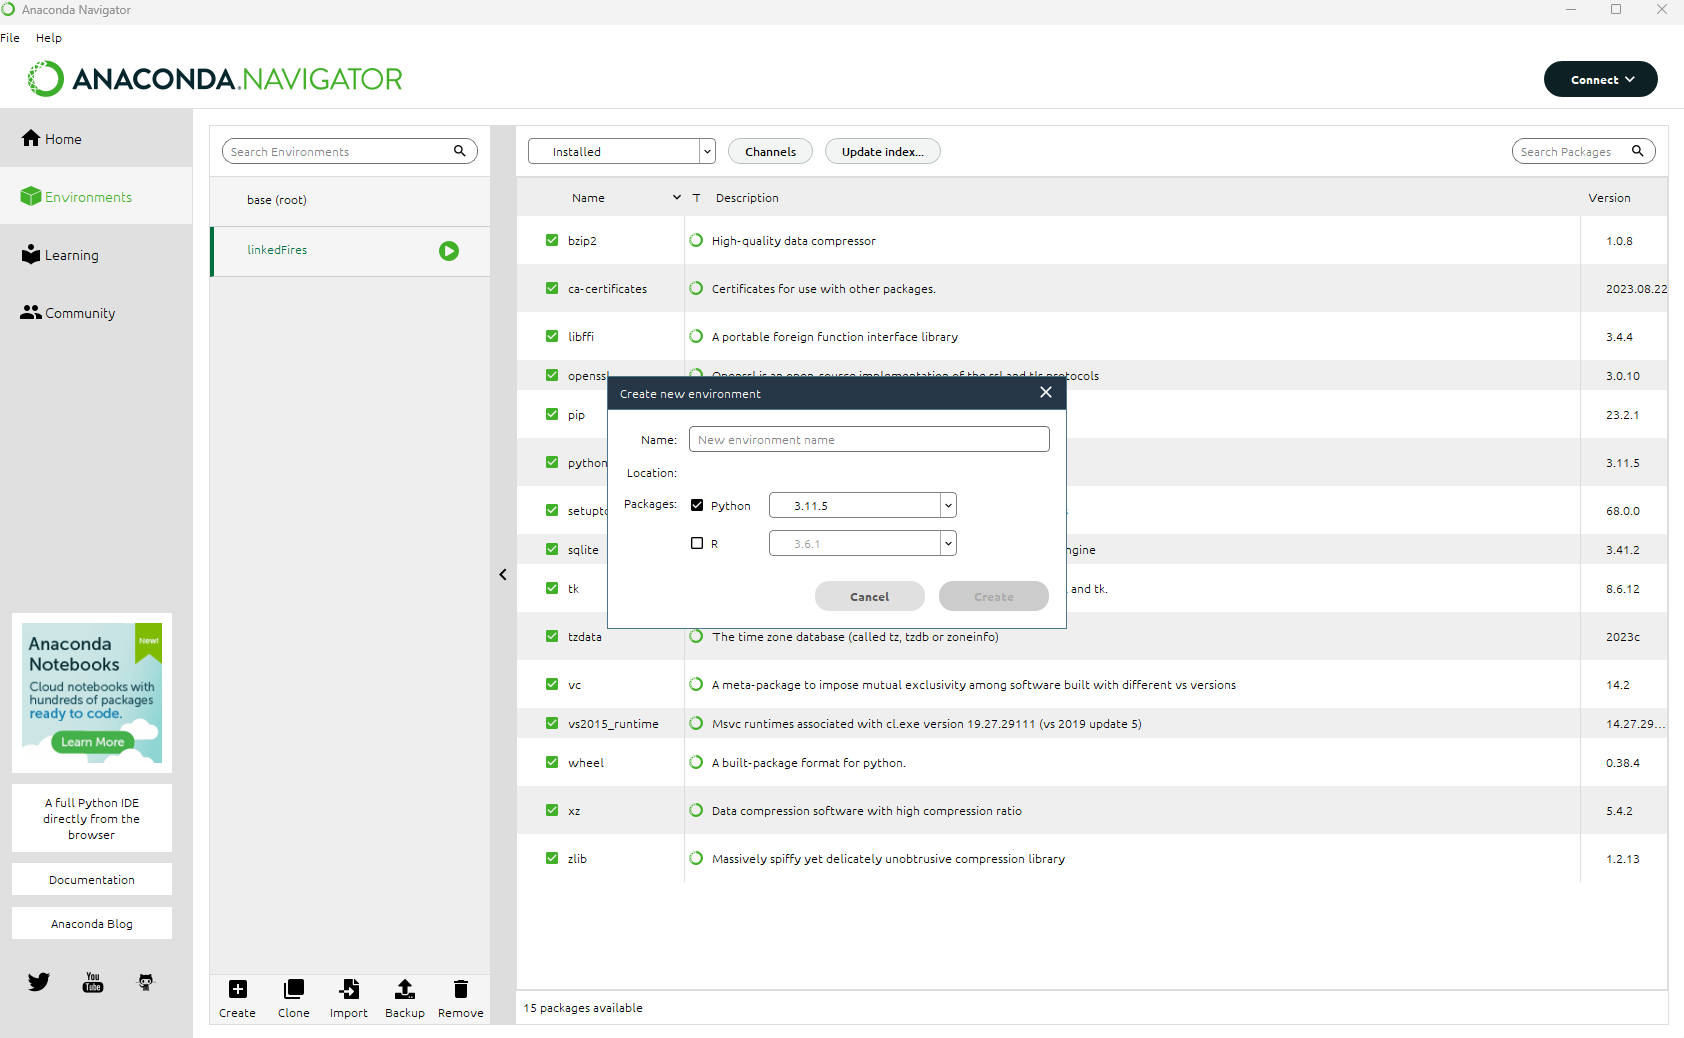1684x1038 pixels.
Task: Click the Create environment plus icon
Action: (x=238, y=989)
